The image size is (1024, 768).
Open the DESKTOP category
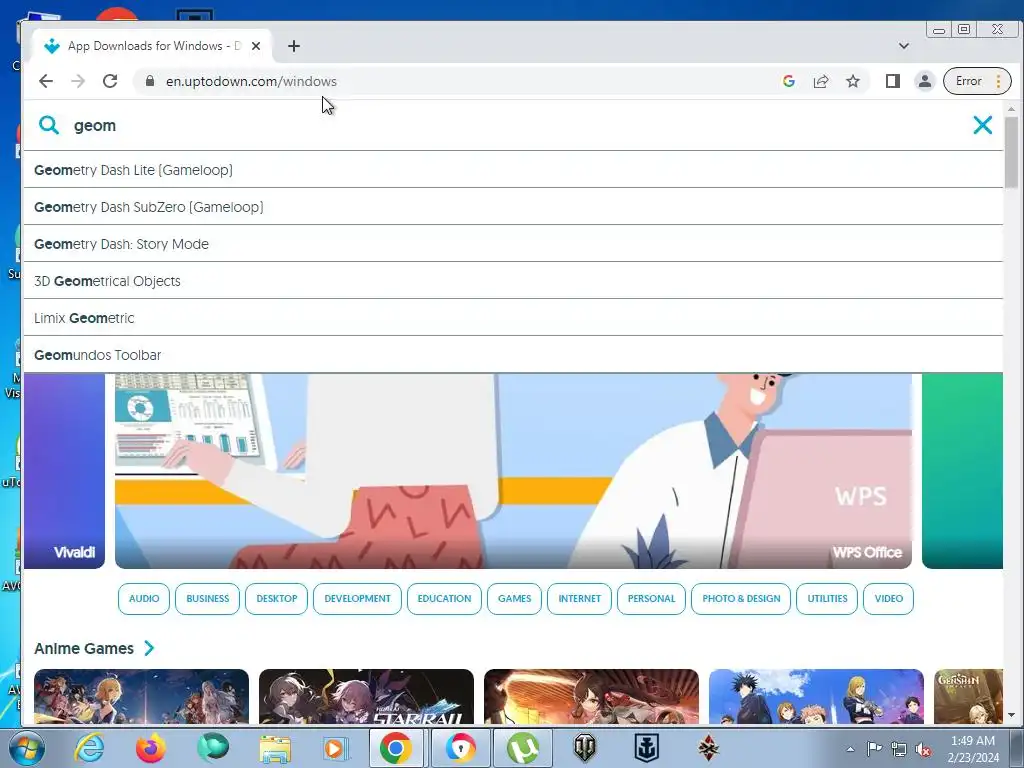(277, 599)
